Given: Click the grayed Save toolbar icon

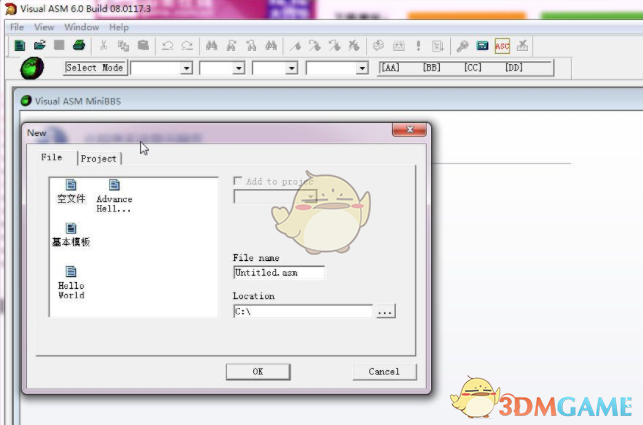Looking at the screenshot, I should coord(59,45).
